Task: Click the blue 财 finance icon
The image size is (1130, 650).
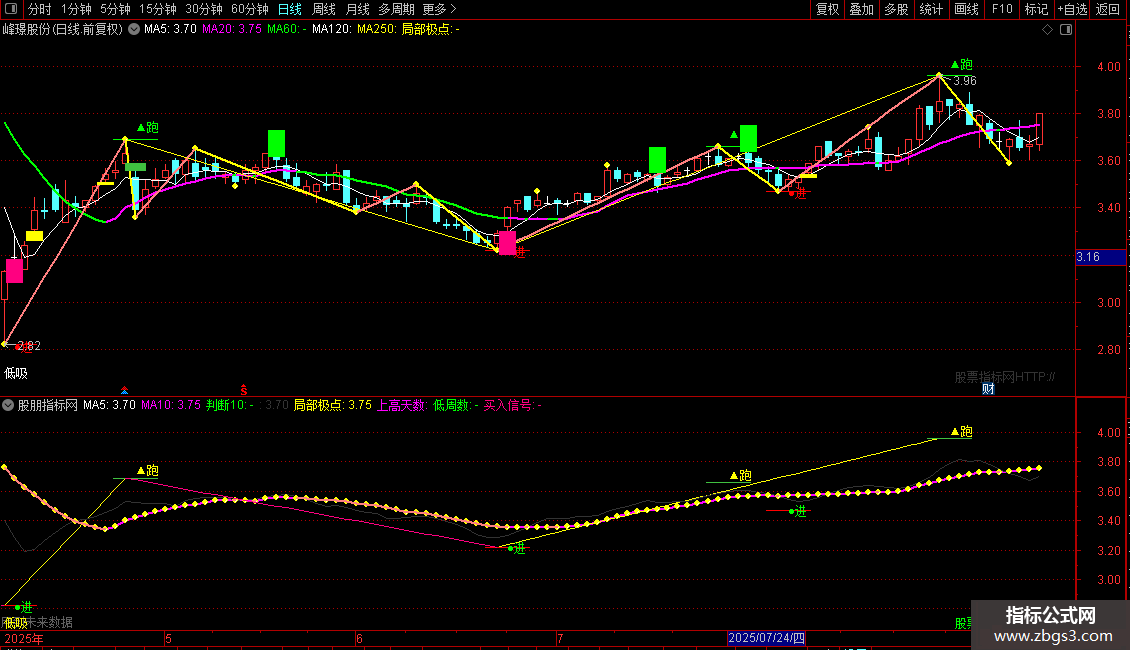Action: [x=988, y=389]
